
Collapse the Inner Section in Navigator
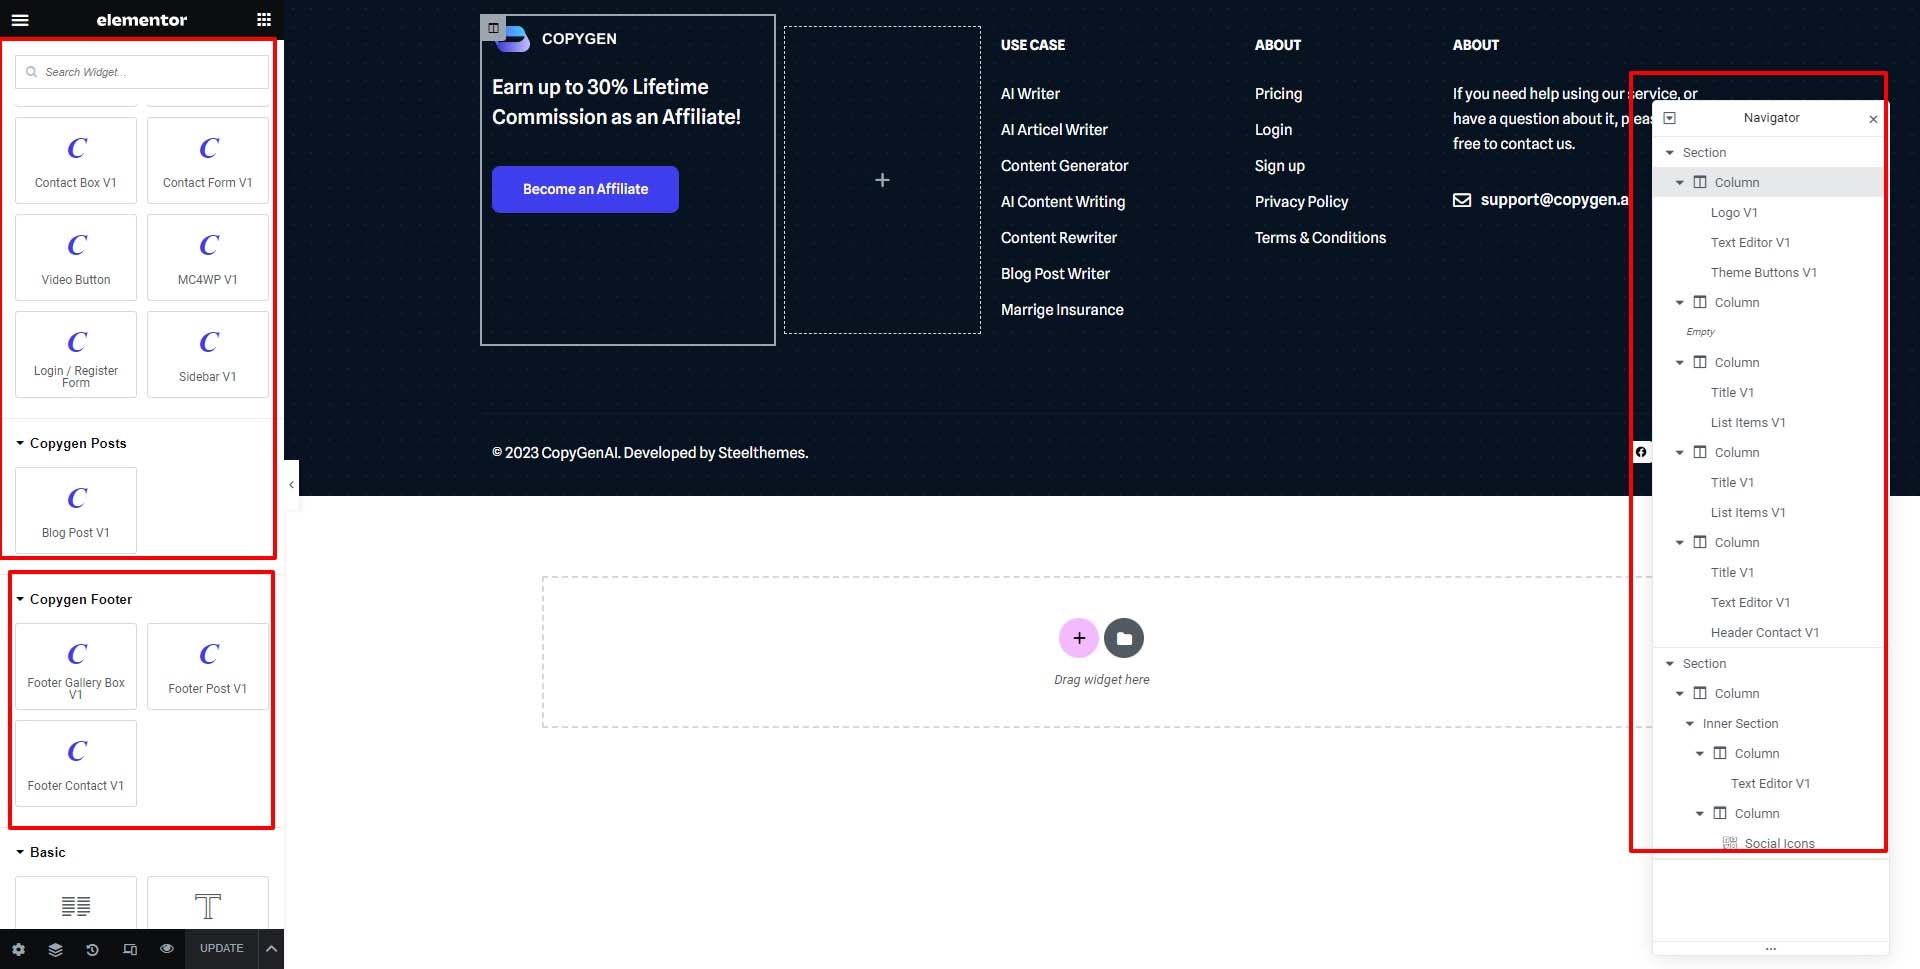click(1690, 724)
